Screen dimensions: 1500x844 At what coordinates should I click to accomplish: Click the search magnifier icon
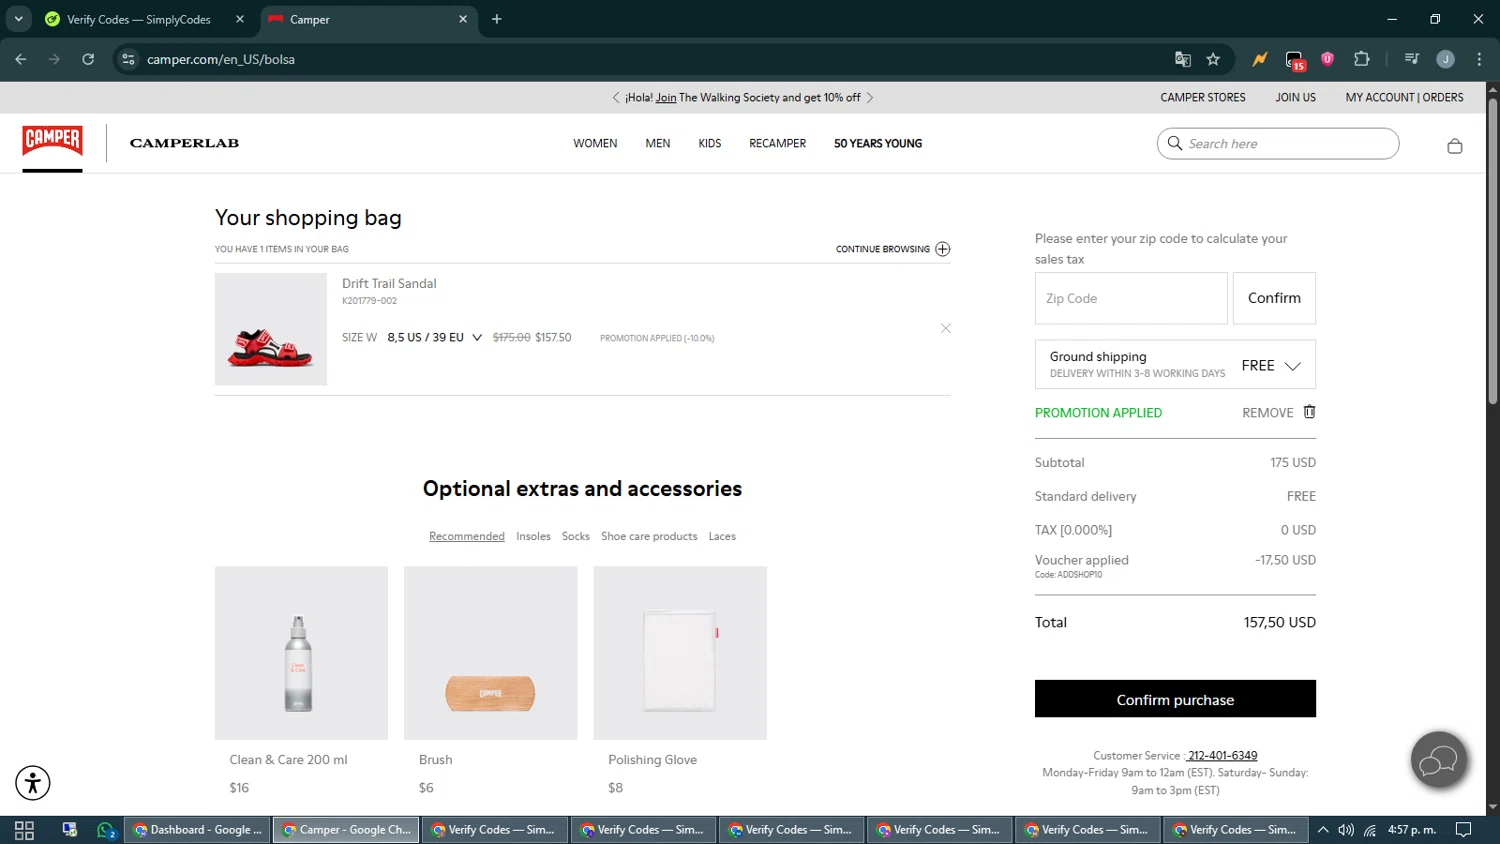tap(1175, 143)
